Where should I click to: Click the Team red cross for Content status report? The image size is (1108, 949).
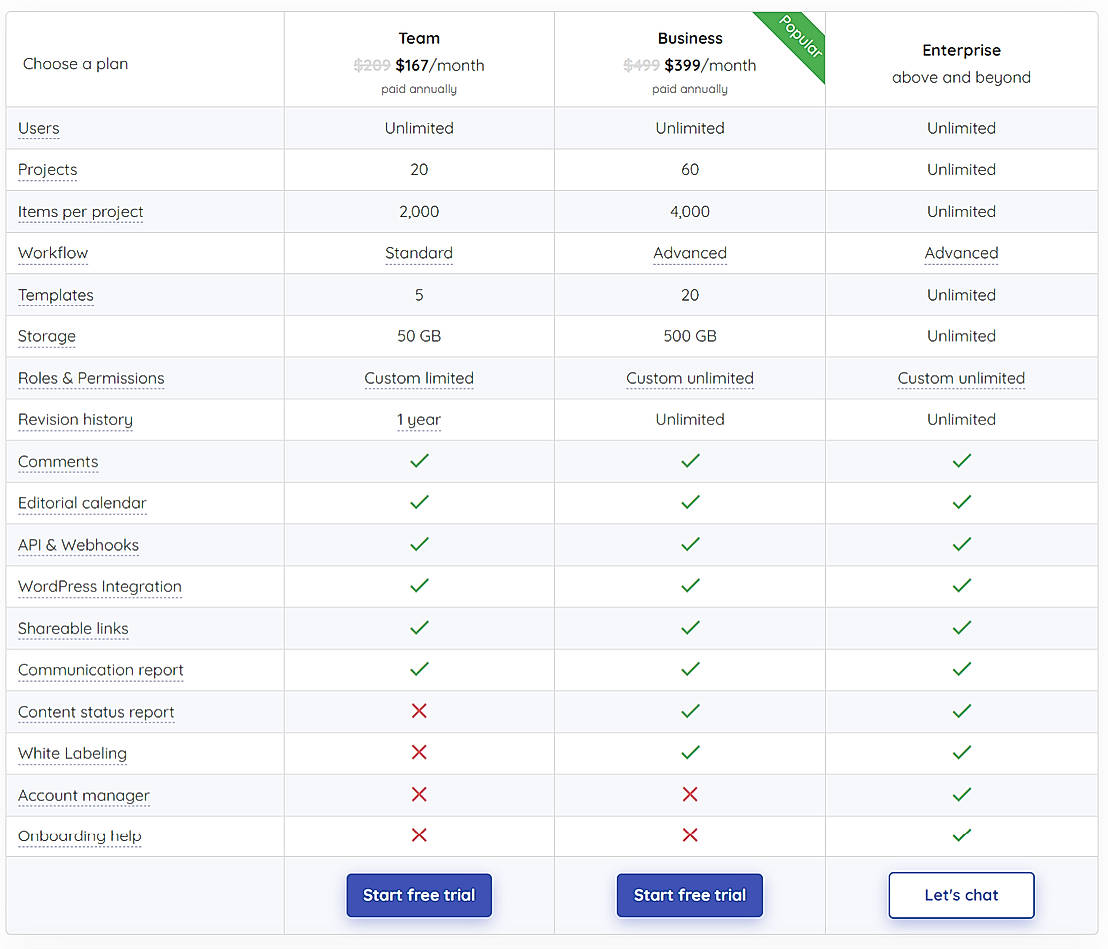tap(419, 711)
